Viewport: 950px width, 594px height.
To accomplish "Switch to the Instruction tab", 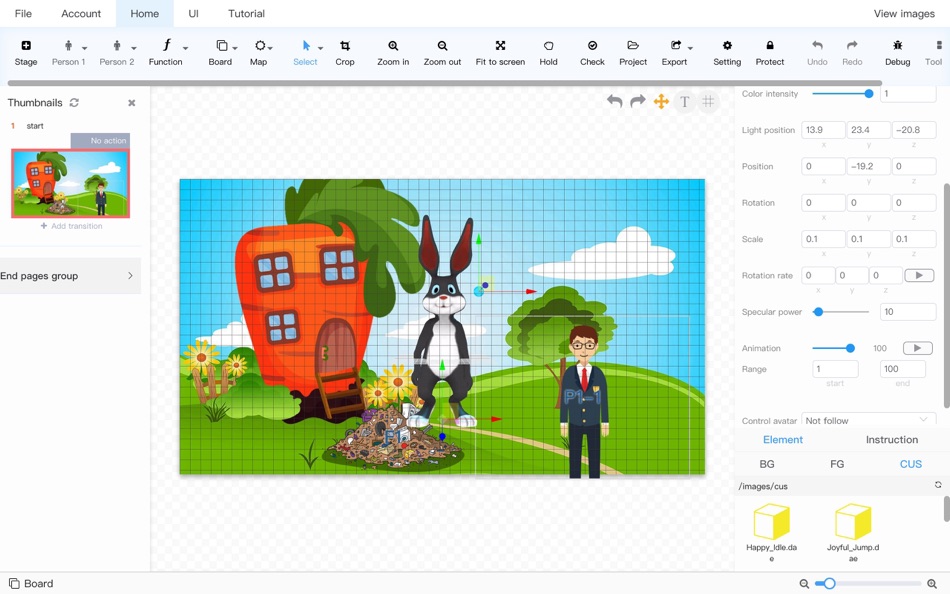I will click(x=891, y=439).
